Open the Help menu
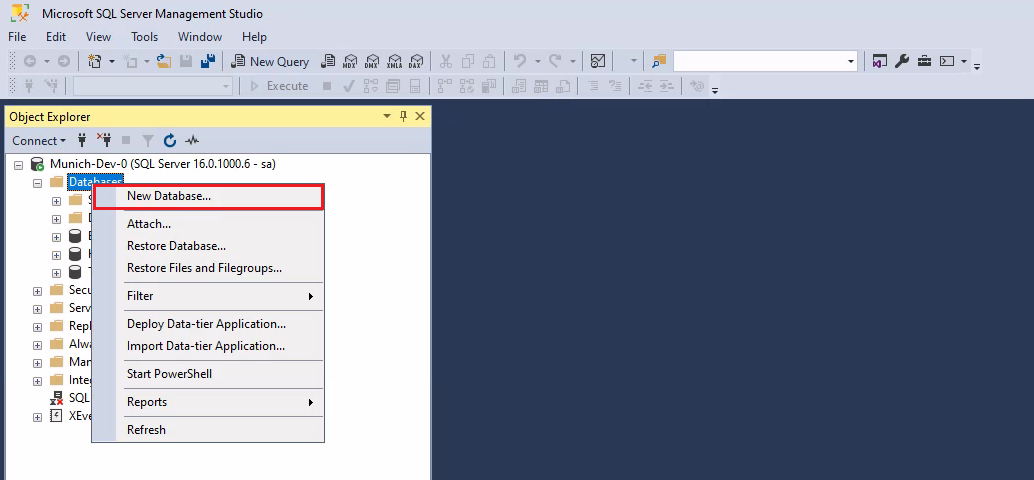This screenshot has width=1034, height=480. [254, 37]
